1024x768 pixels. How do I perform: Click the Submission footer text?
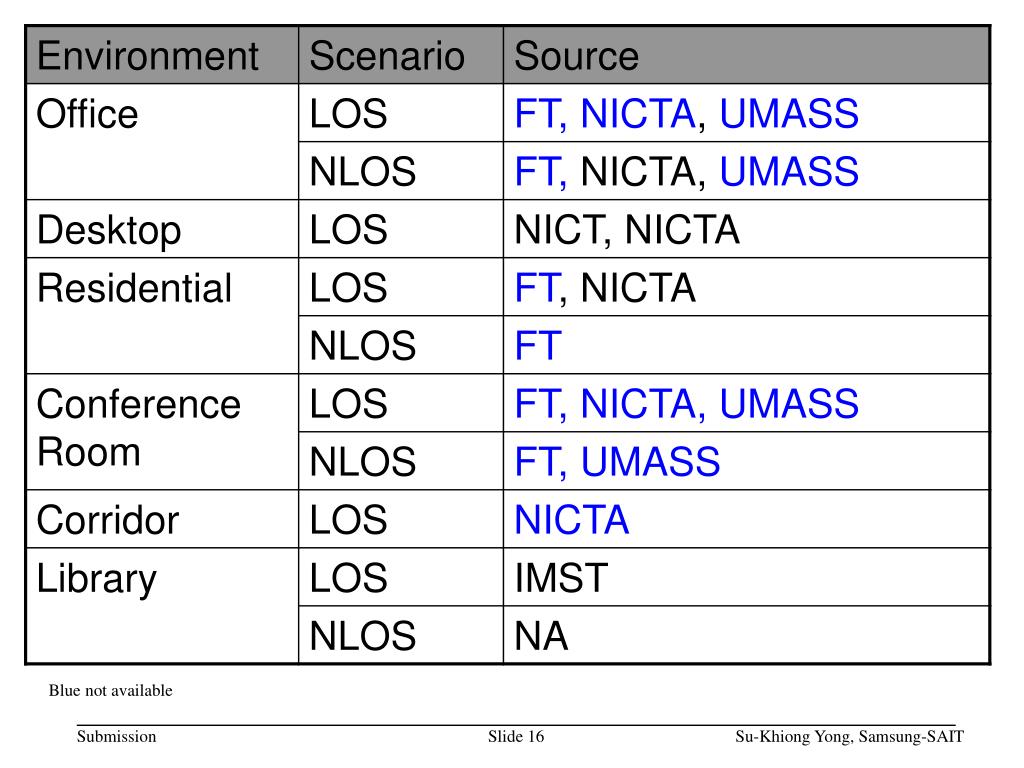coord(116,737)
